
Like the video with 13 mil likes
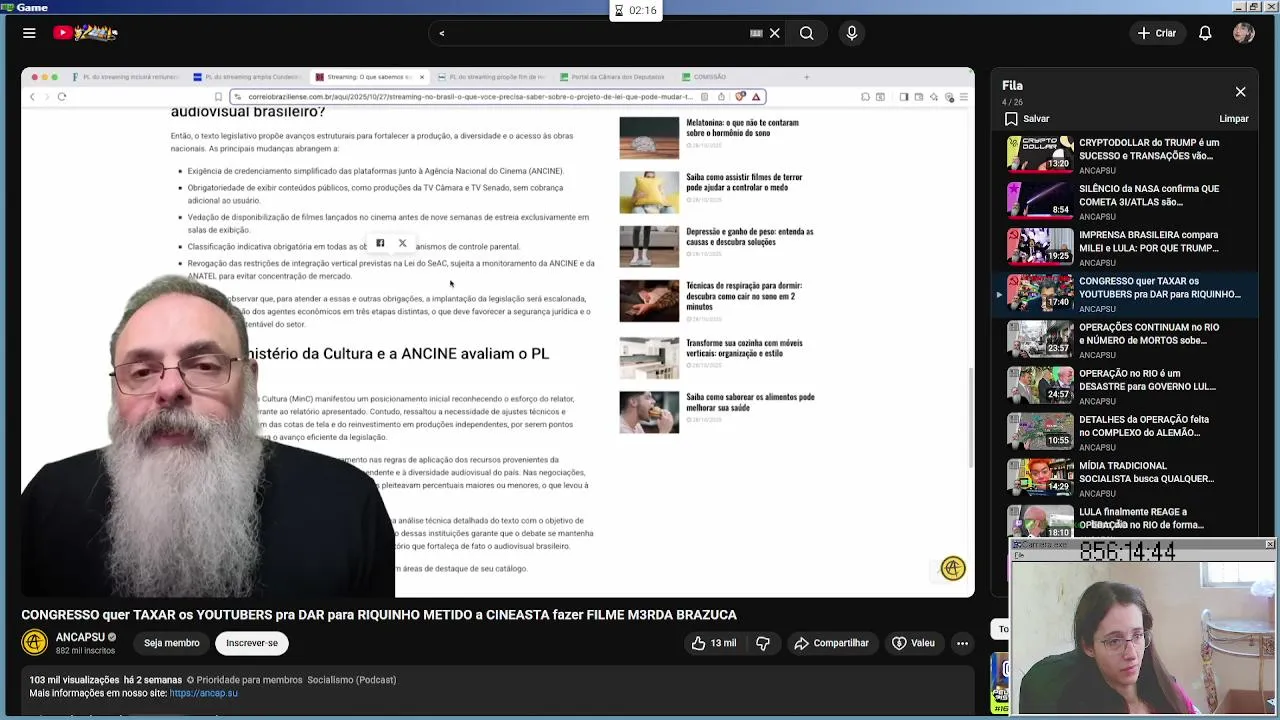pos(713,643)
